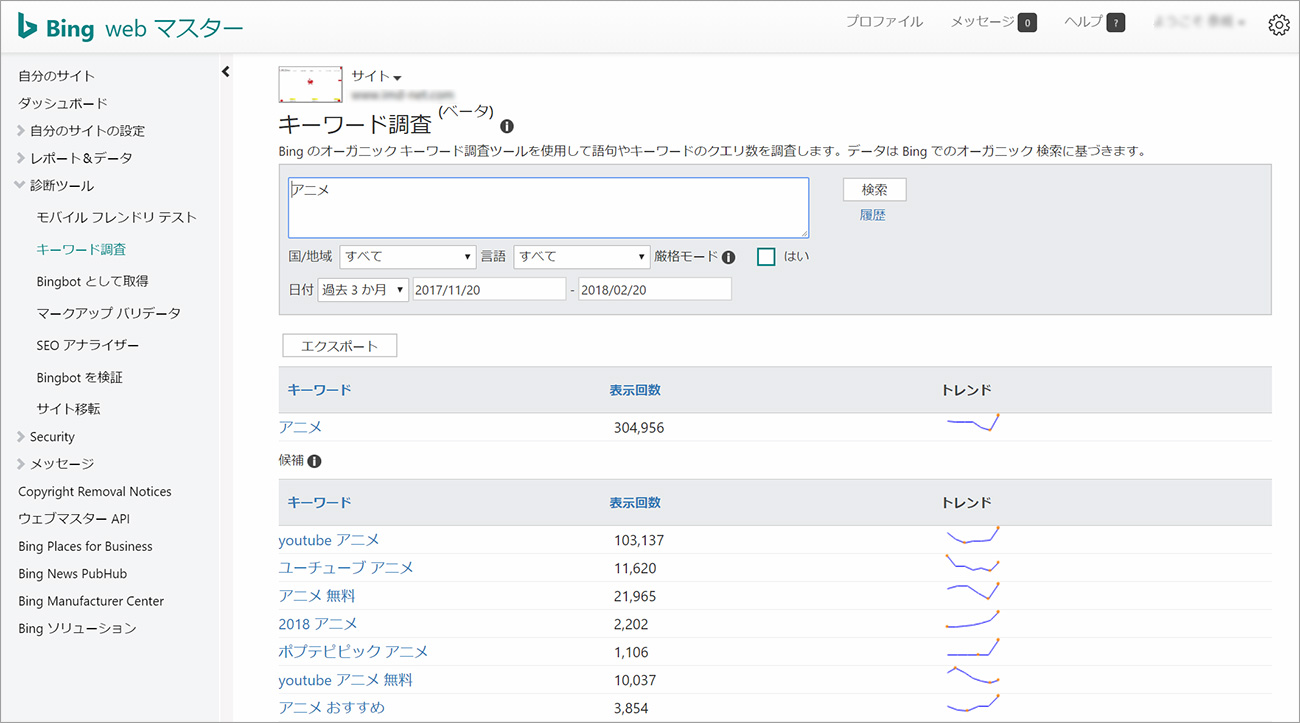The height and width of the screenshot is (723, 1300).
Task: Open the youtube アニメ keyword link
Action: pyautogui.click(x=329, y=540)
